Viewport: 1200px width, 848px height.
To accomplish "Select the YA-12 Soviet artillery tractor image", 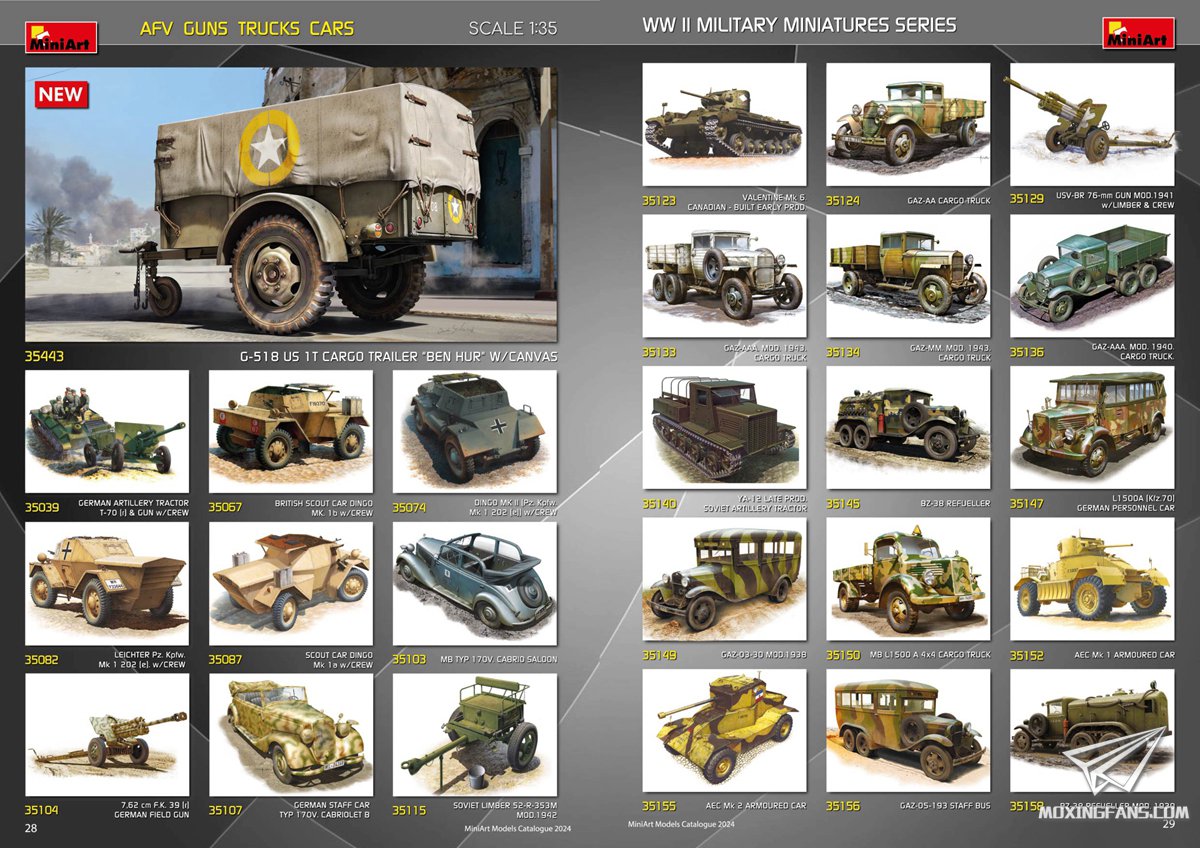I will pyautogui.click(x=724, y=428).
